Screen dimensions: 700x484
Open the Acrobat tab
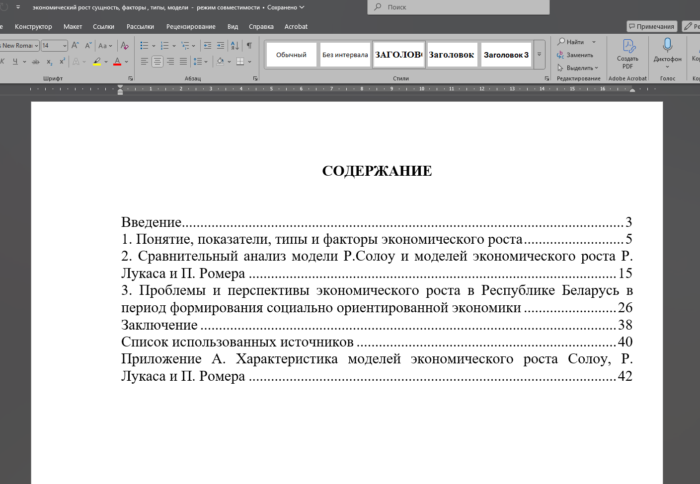click(x=296, y=27)
